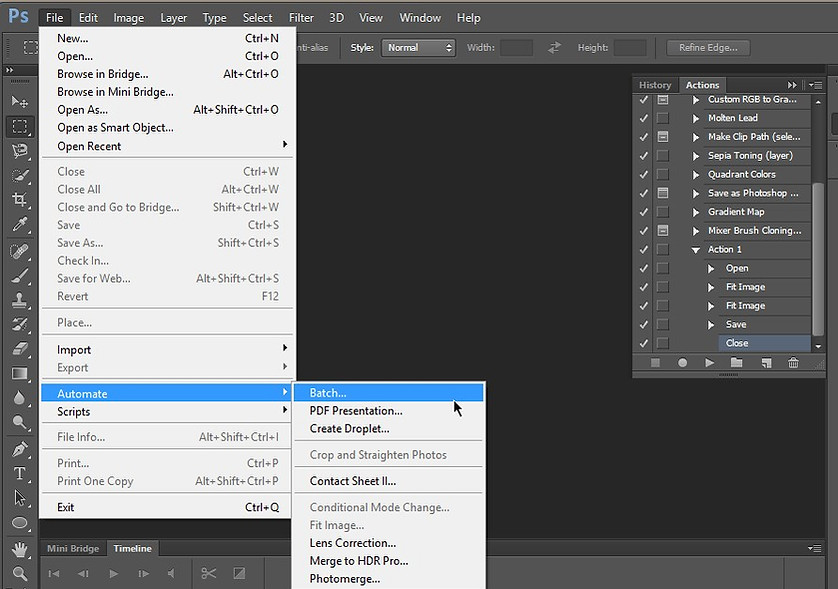The height and width of the screenshot is (589, 838).
Task: Select the History Brush tool
Action: click(20, 324)
